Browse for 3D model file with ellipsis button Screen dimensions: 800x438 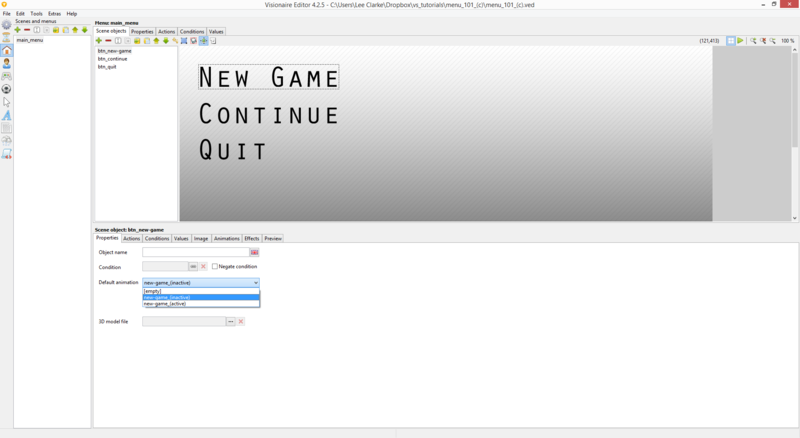pos(230,322)
